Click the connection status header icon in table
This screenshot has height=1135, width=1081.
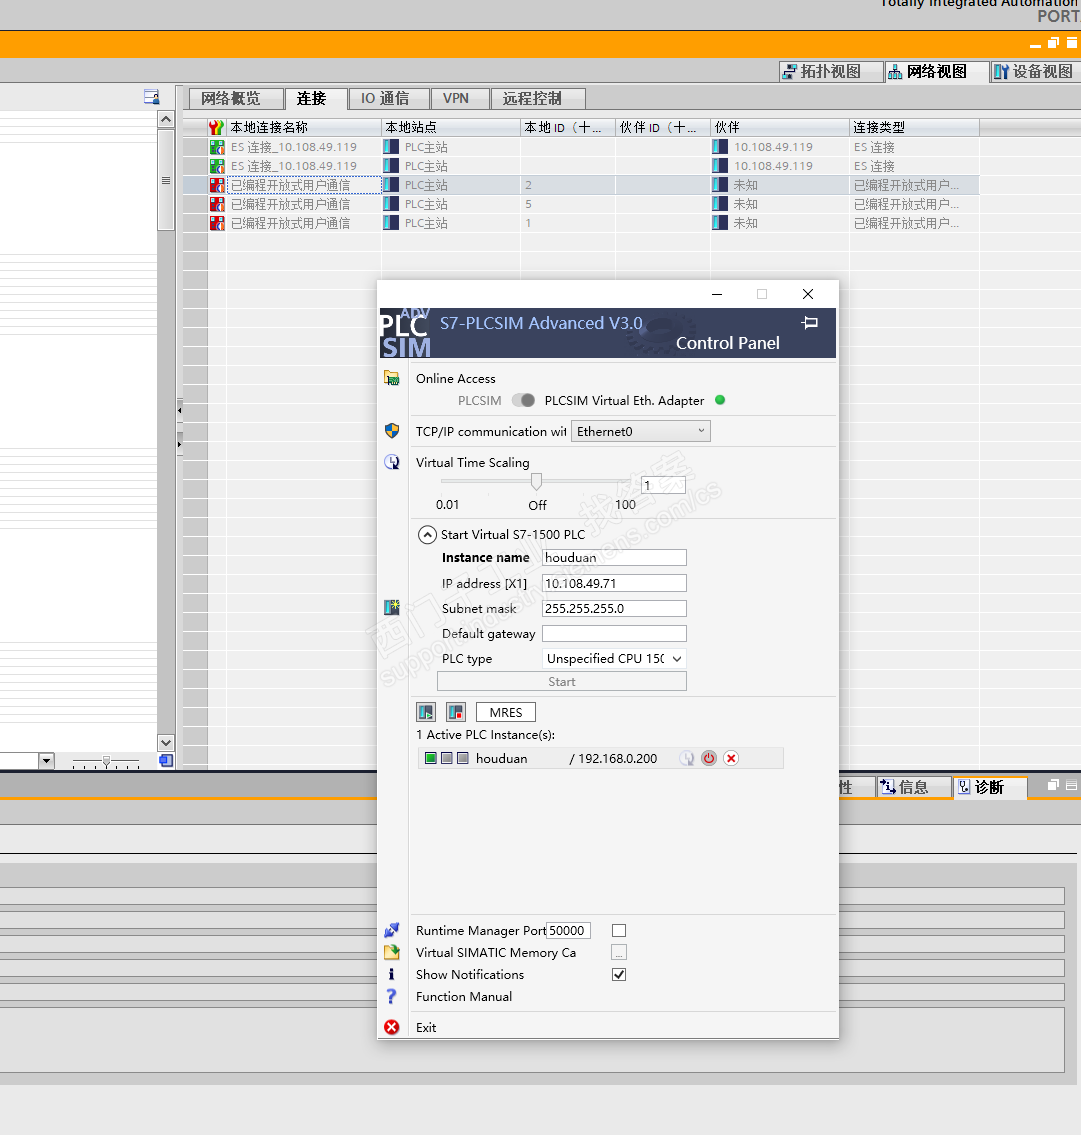216,127
